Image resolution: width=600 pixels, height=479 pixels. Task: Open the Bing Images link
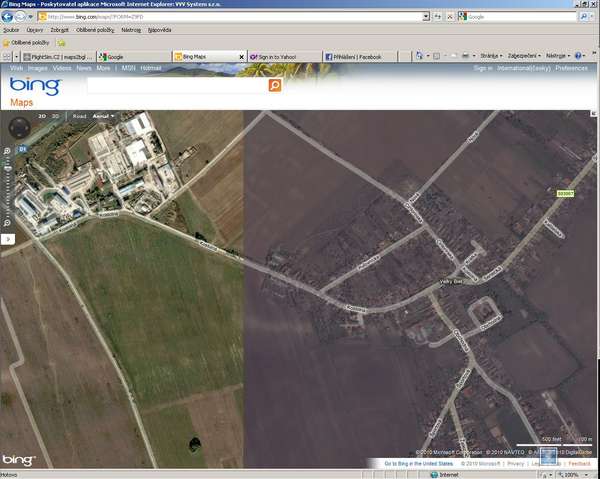click(x=38, y=68)
